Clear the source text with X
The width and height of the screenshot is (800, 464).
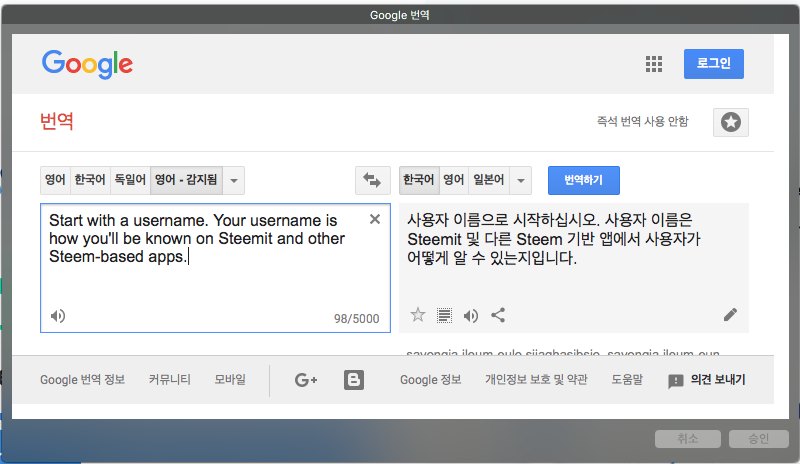375,219
